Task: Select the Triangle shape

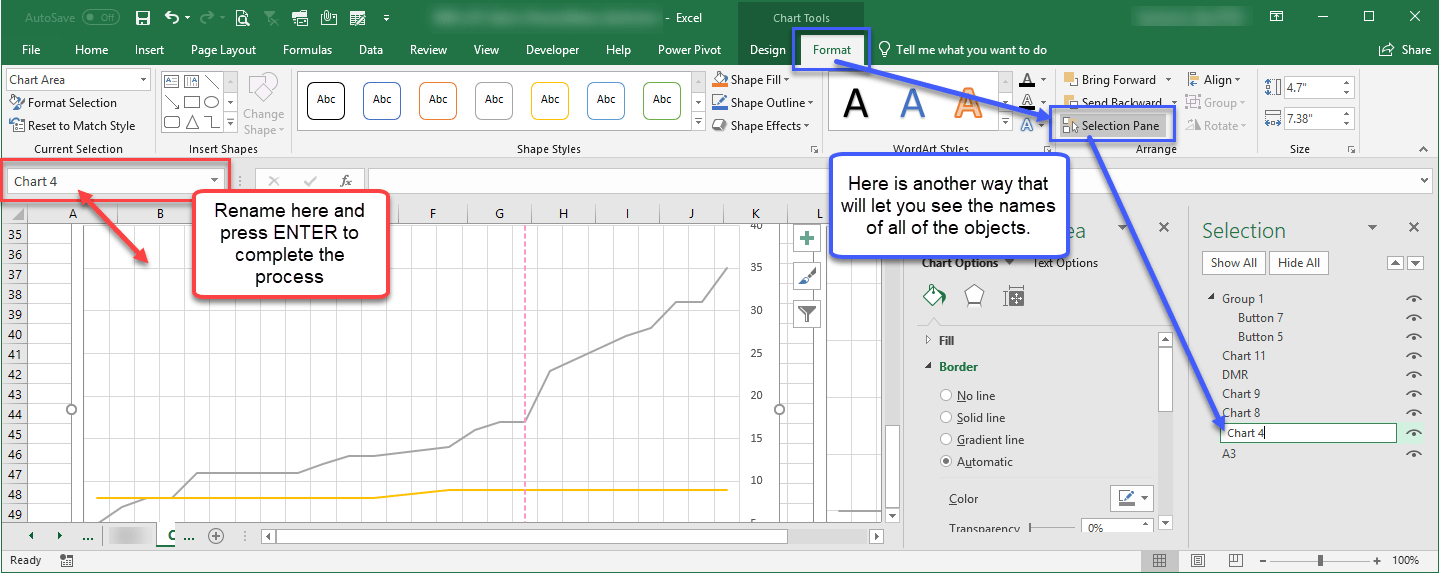Action: [191, 122]
